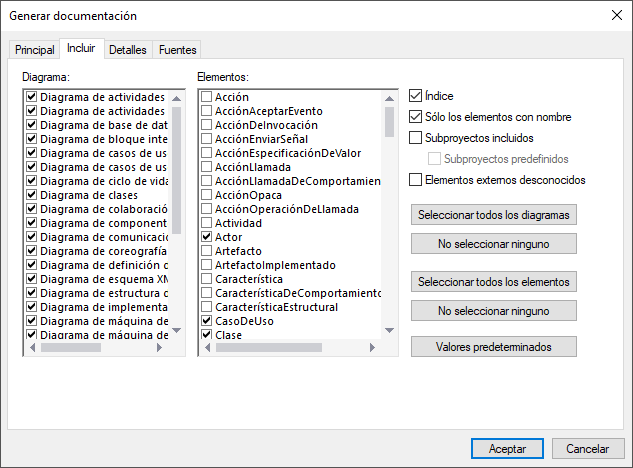633x468 pixels.
Task: Uncheck Diagrama de clases in list
Action: (x=32, y=196)
